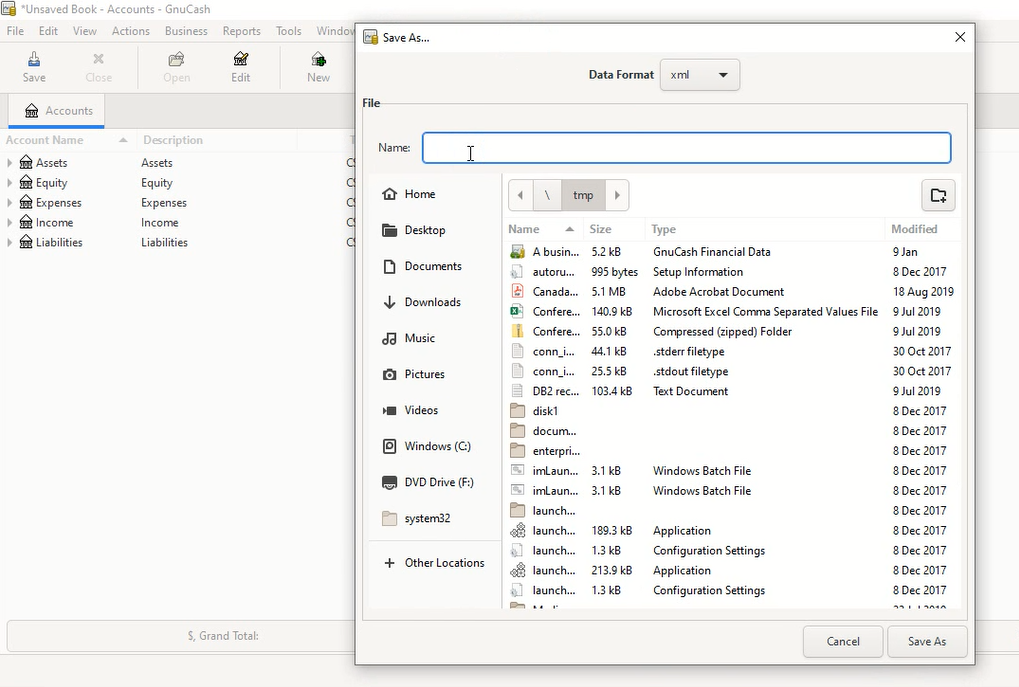Click the Save toolbar icon
Image resolution: width=1019 pixels, height=687 pixels.
pyautogui.click(x=34, y=67)
